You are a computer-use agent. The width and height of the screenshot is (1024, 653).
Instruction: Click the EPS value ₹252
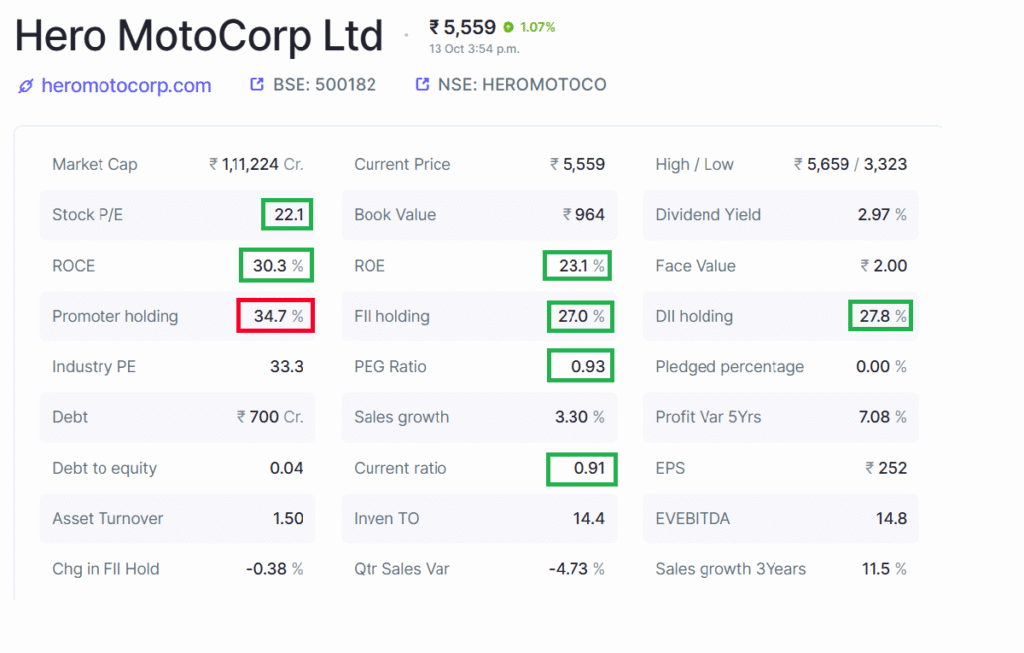886,468
